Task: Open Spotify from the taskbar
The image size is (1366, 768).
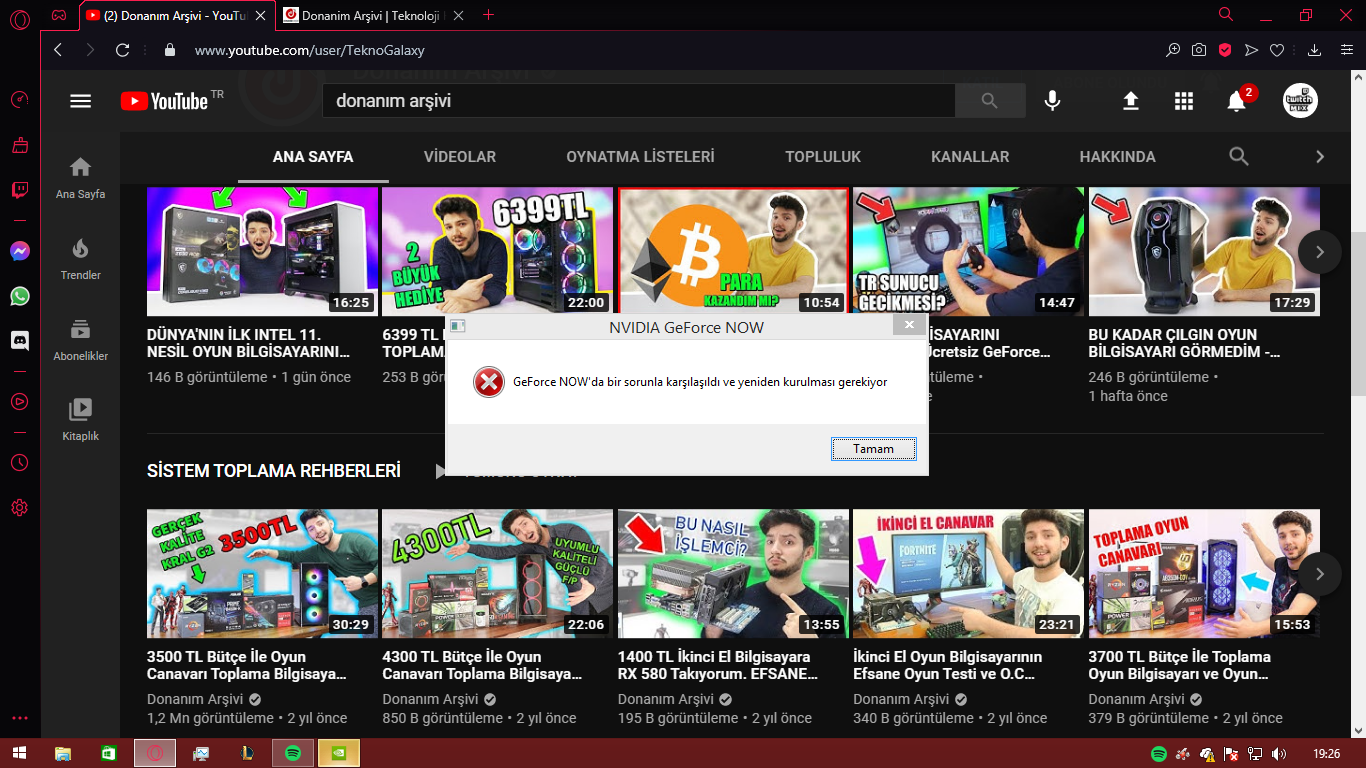Action: tap(294, 753)
